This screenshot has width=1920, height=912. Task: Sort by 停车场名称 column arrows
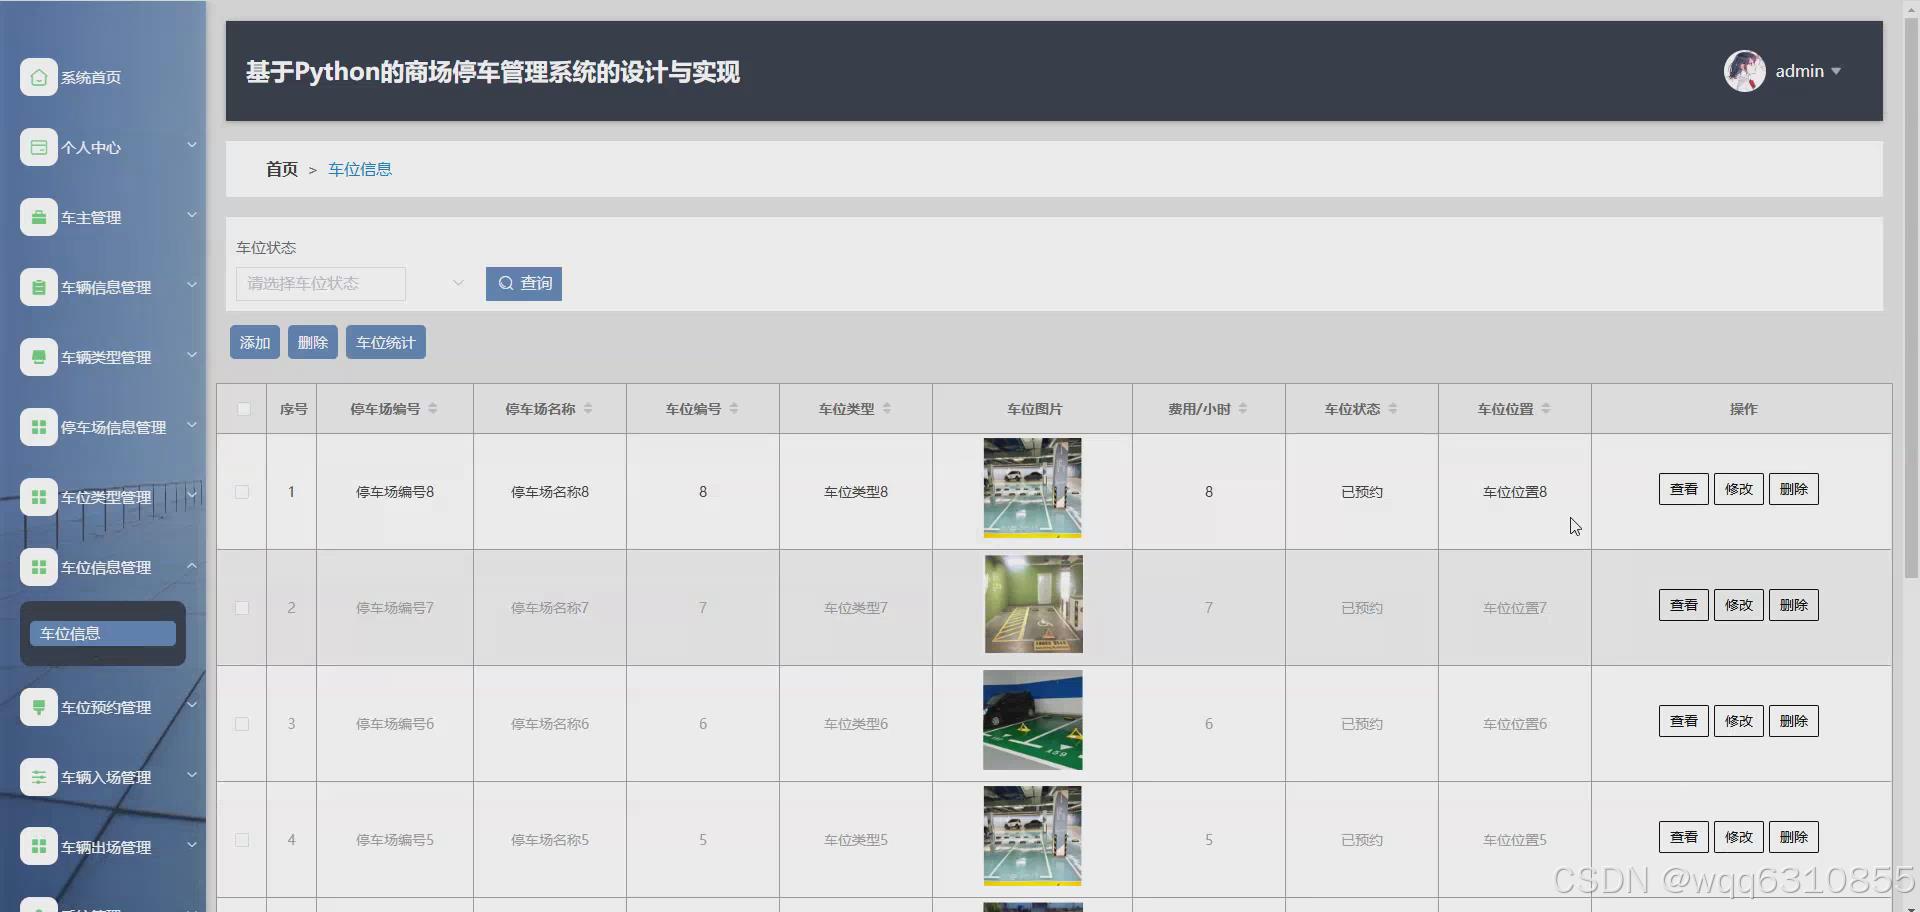(x=588, y=408)
